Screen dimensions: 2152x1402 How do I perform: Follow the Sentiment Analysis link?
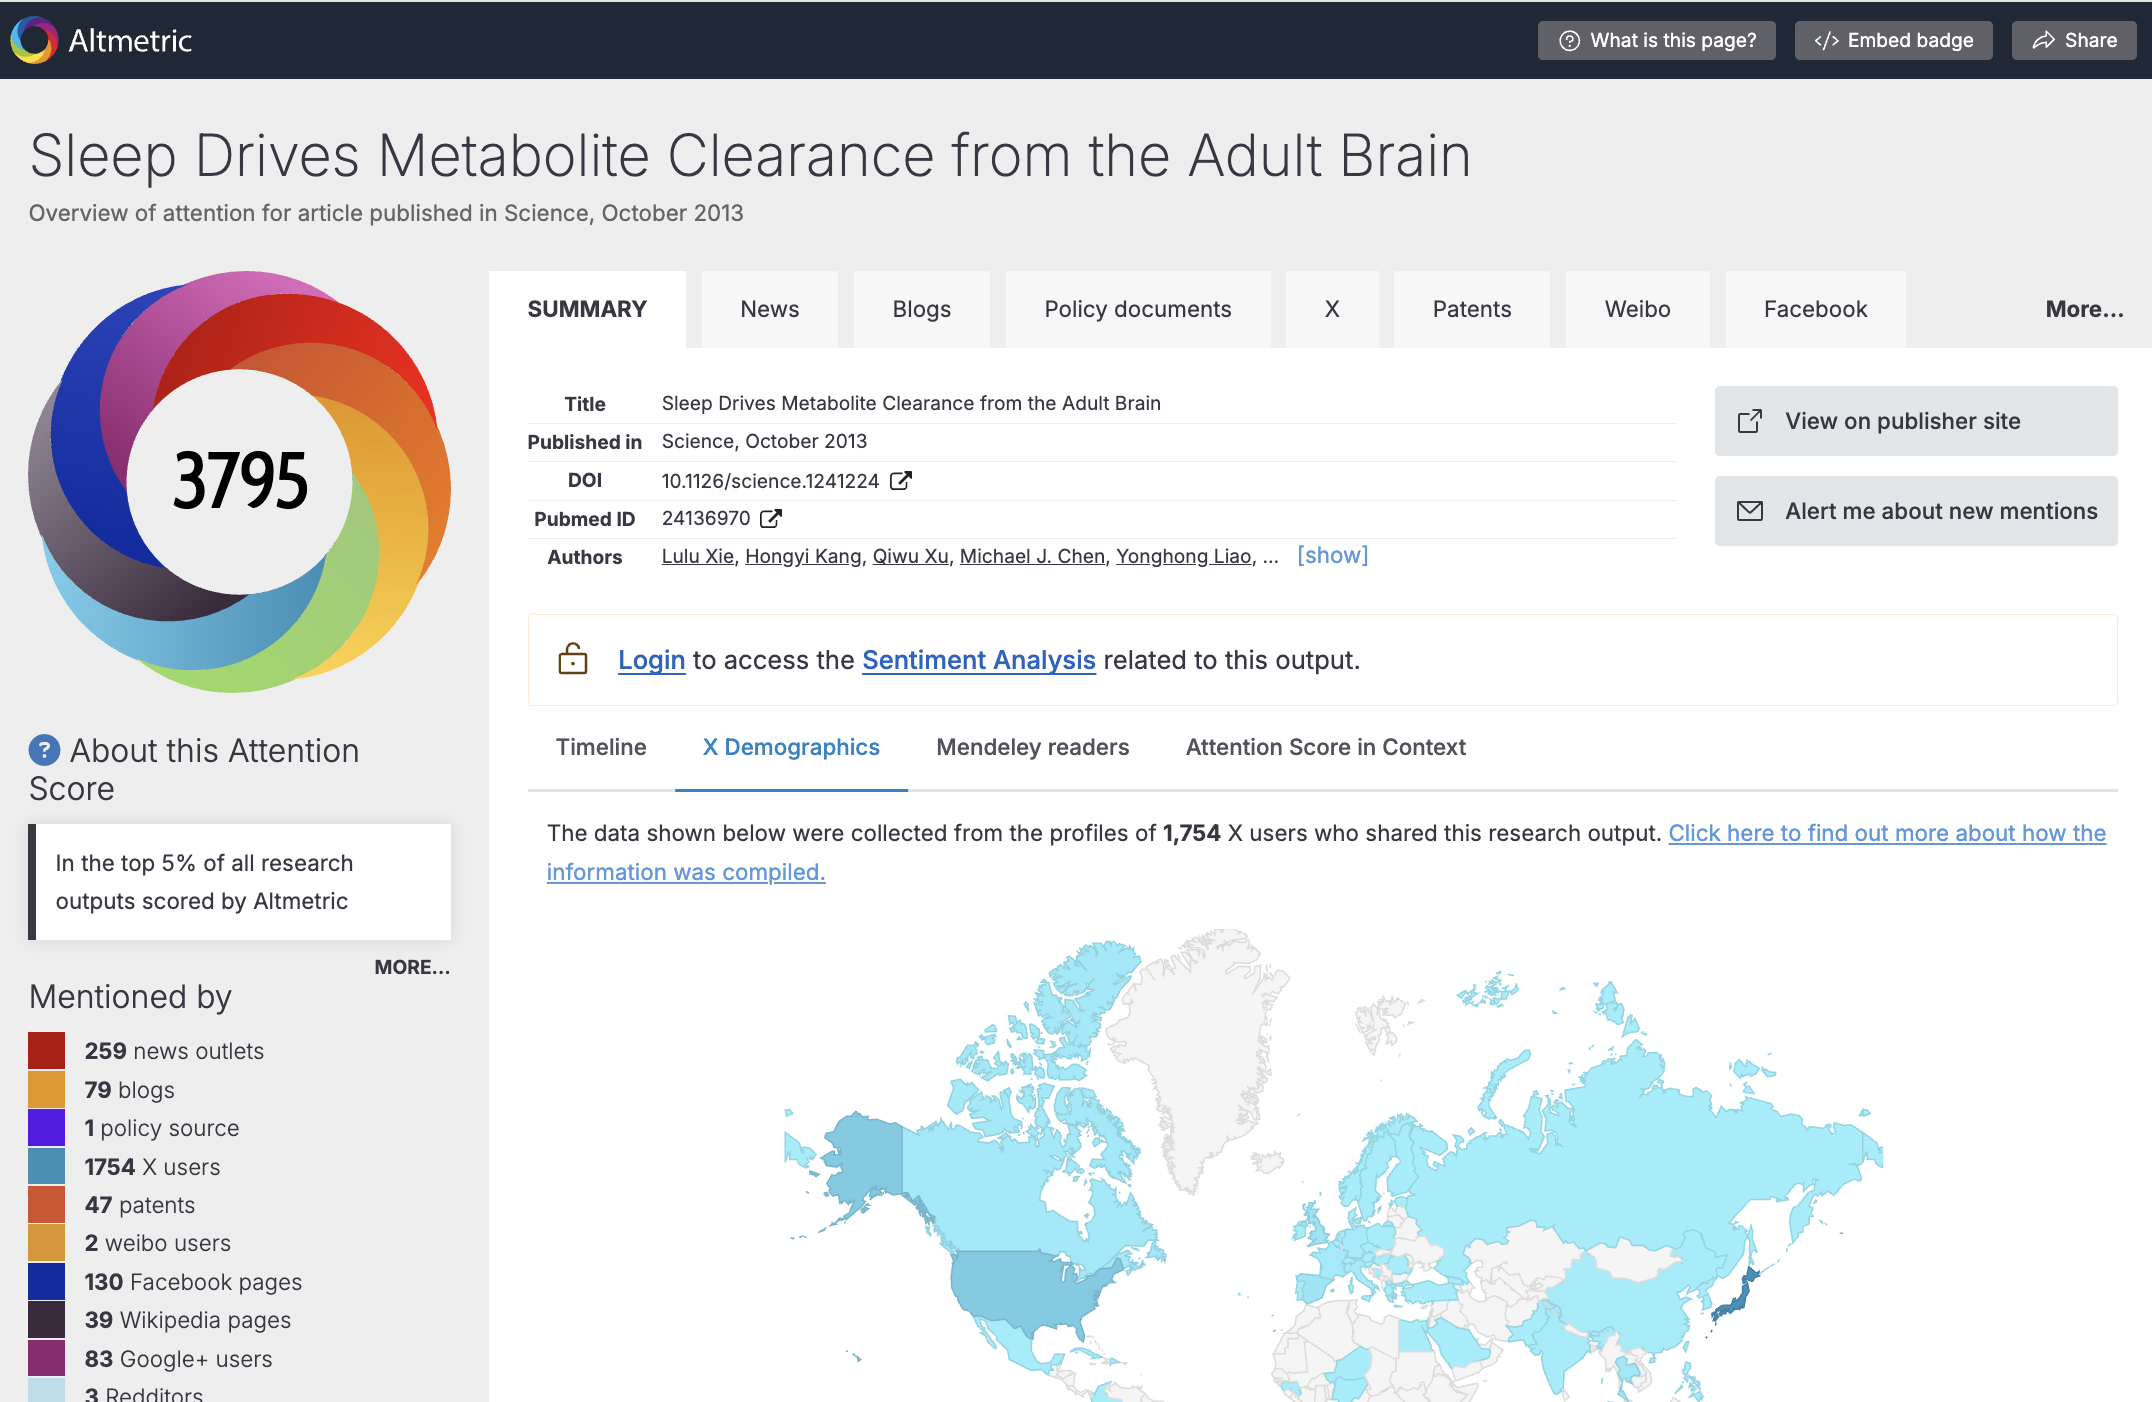pos(978,660)
